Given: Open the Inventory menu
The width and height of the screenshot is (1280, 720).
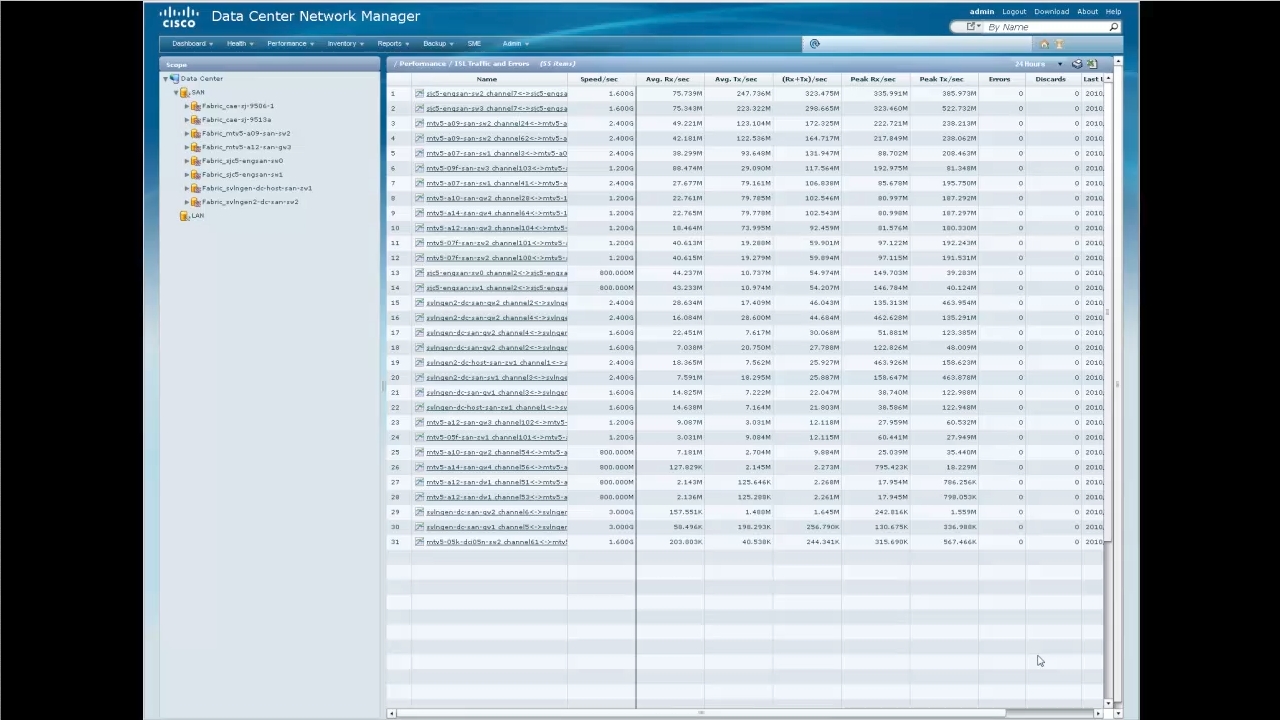Looking at the screenshot, I should (x=345, y=43).
